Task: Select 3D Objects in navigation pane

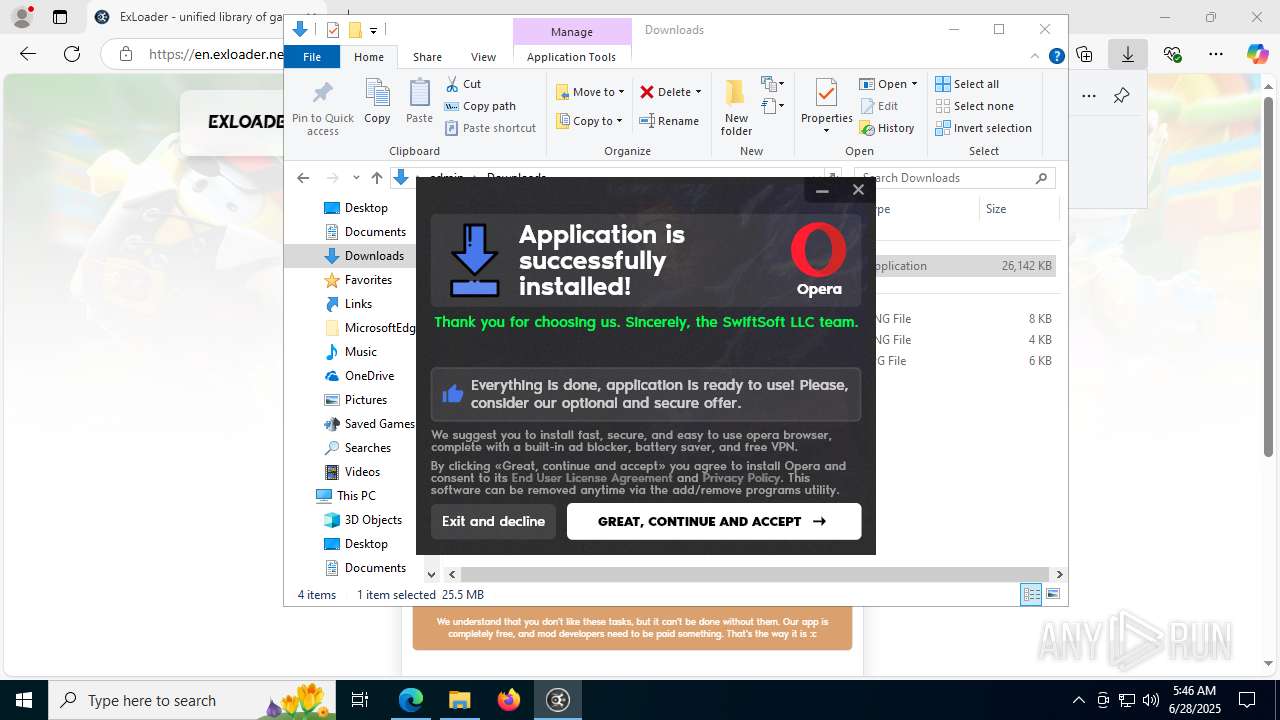Action: (363, 520)
